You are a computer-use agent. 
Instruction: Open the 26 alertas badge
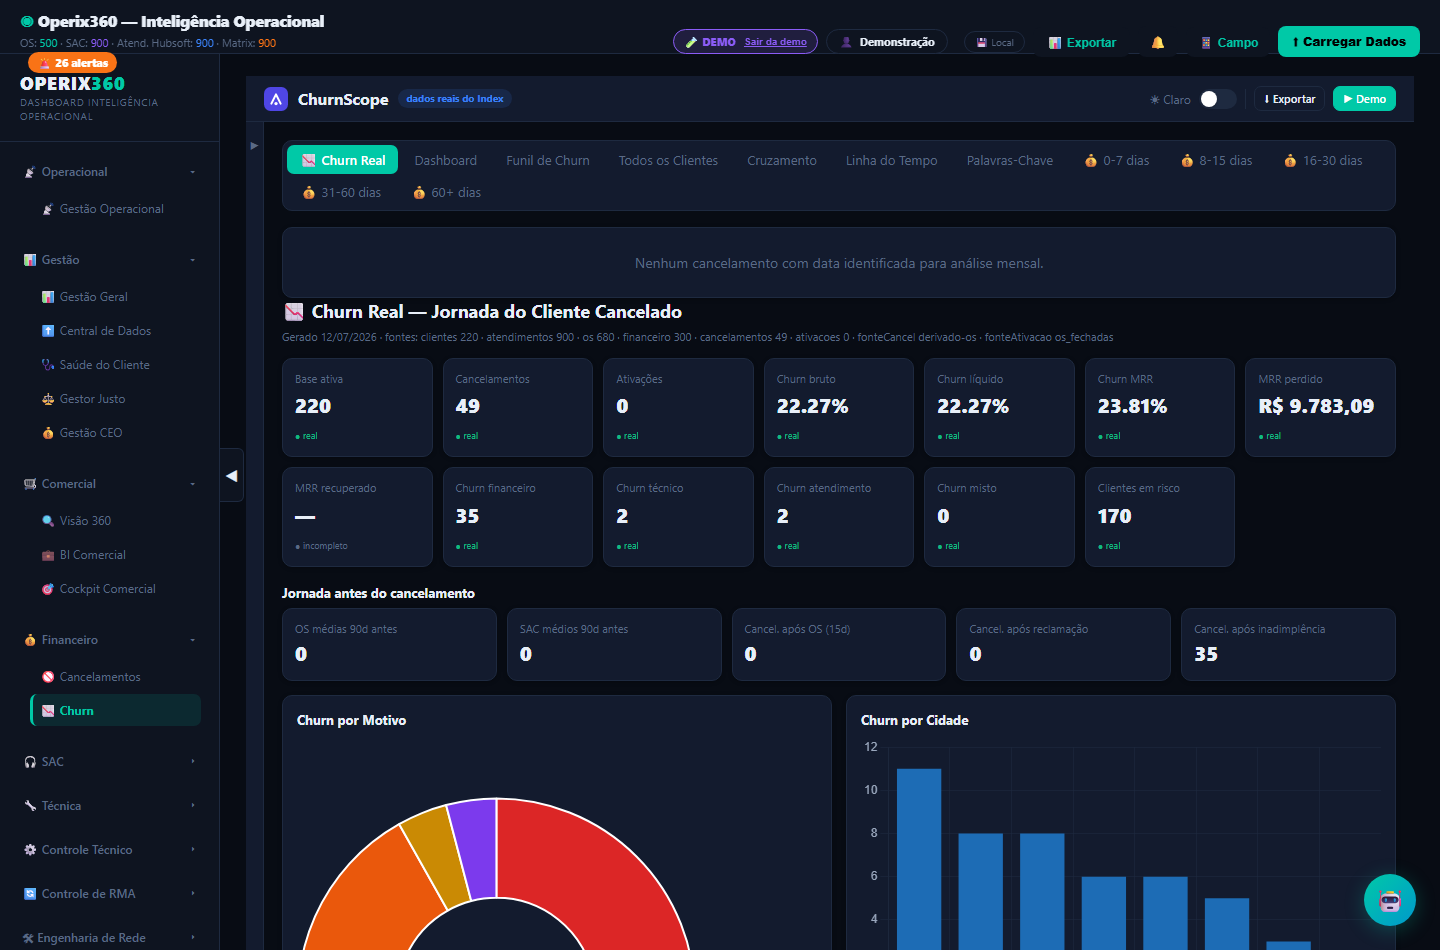[73, 63]
